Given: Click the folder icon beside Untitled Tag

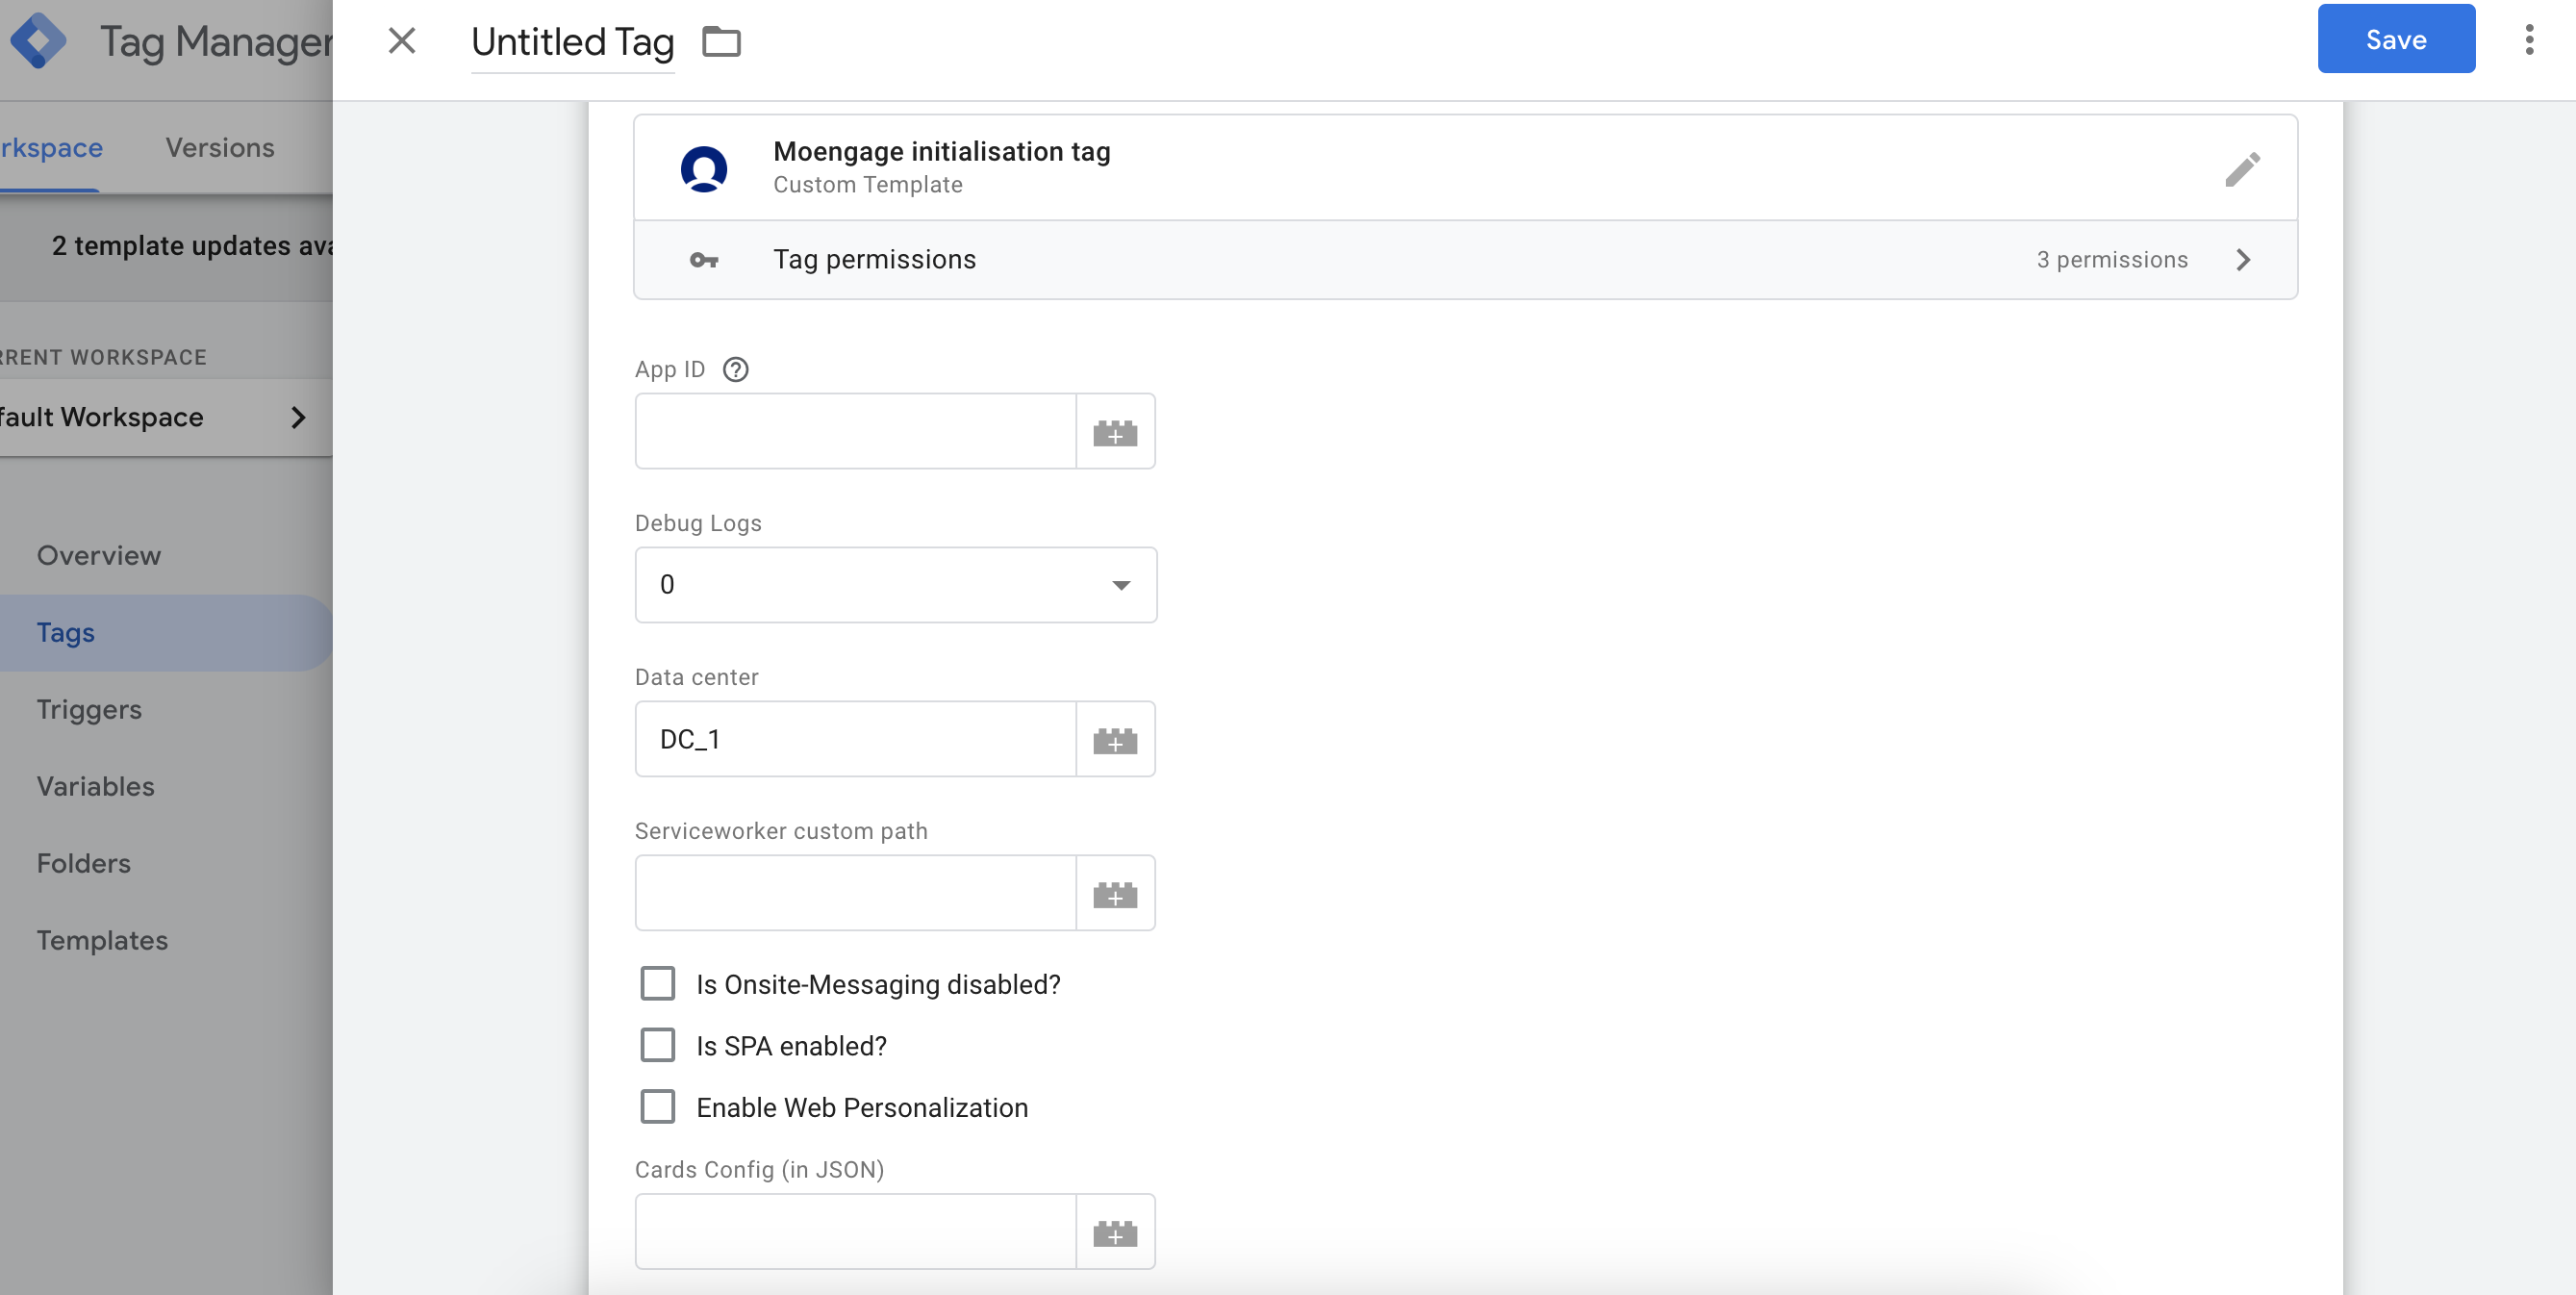Looking at the screenshot, I should coord(722,41).
